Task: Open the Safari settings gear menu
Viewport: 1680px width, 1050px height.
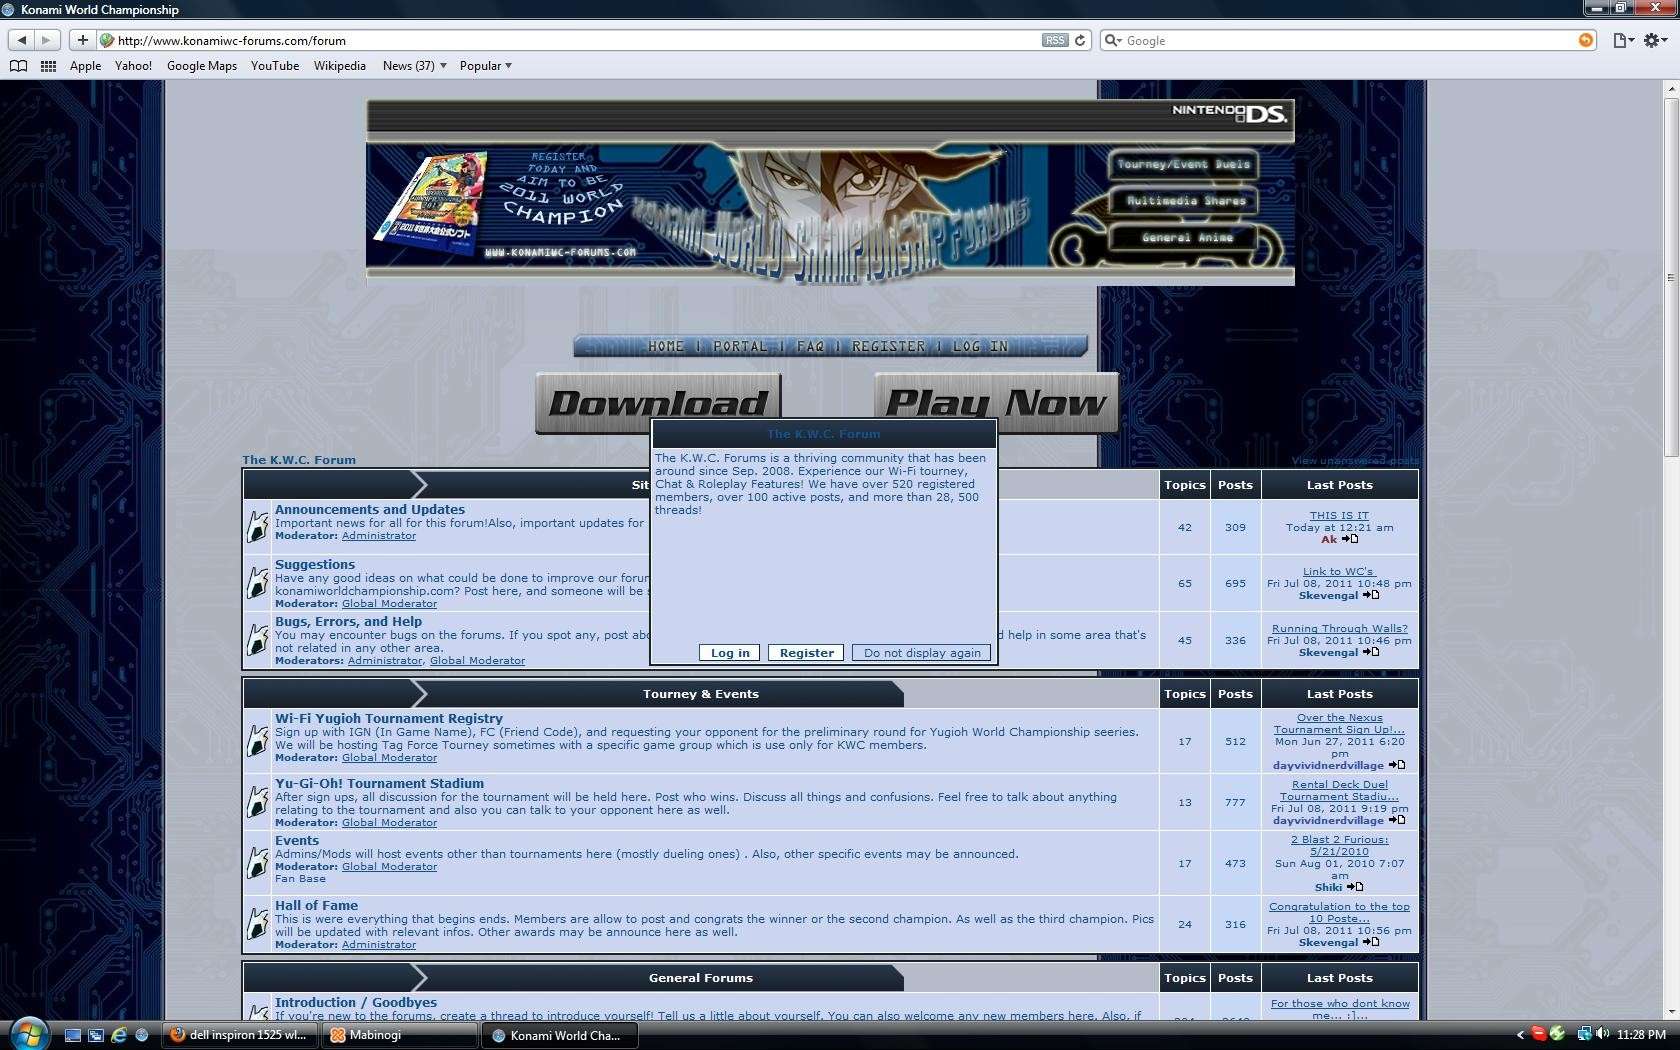Action: [1656, 40]
